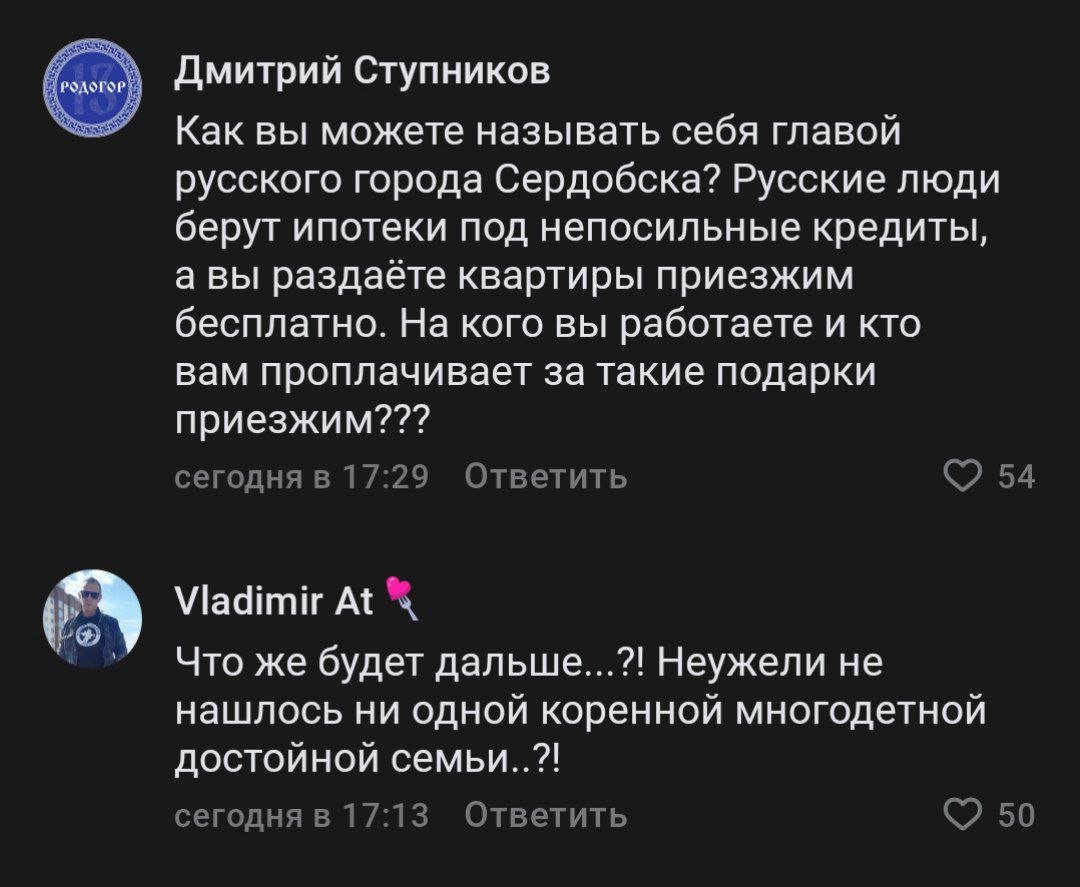Open Vladimir At's profile photo

click(x=92, y=619)
